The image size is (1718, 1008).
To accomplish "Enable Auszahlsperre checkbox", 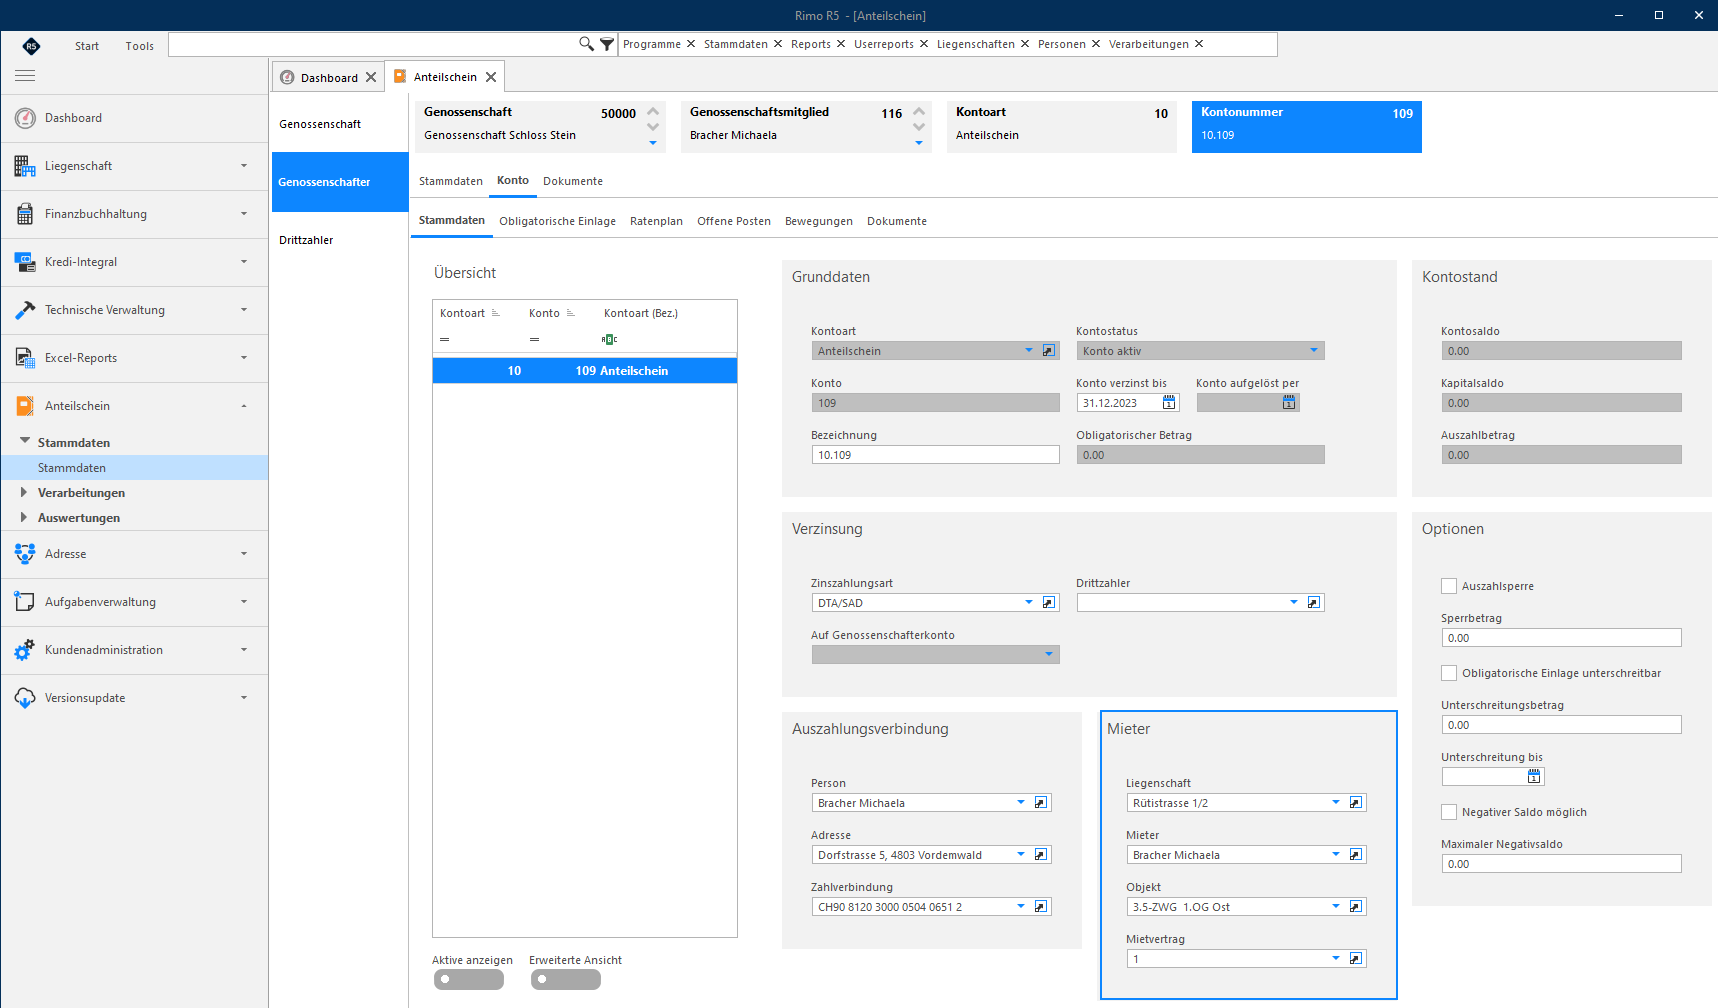I will click(1449, 586).
